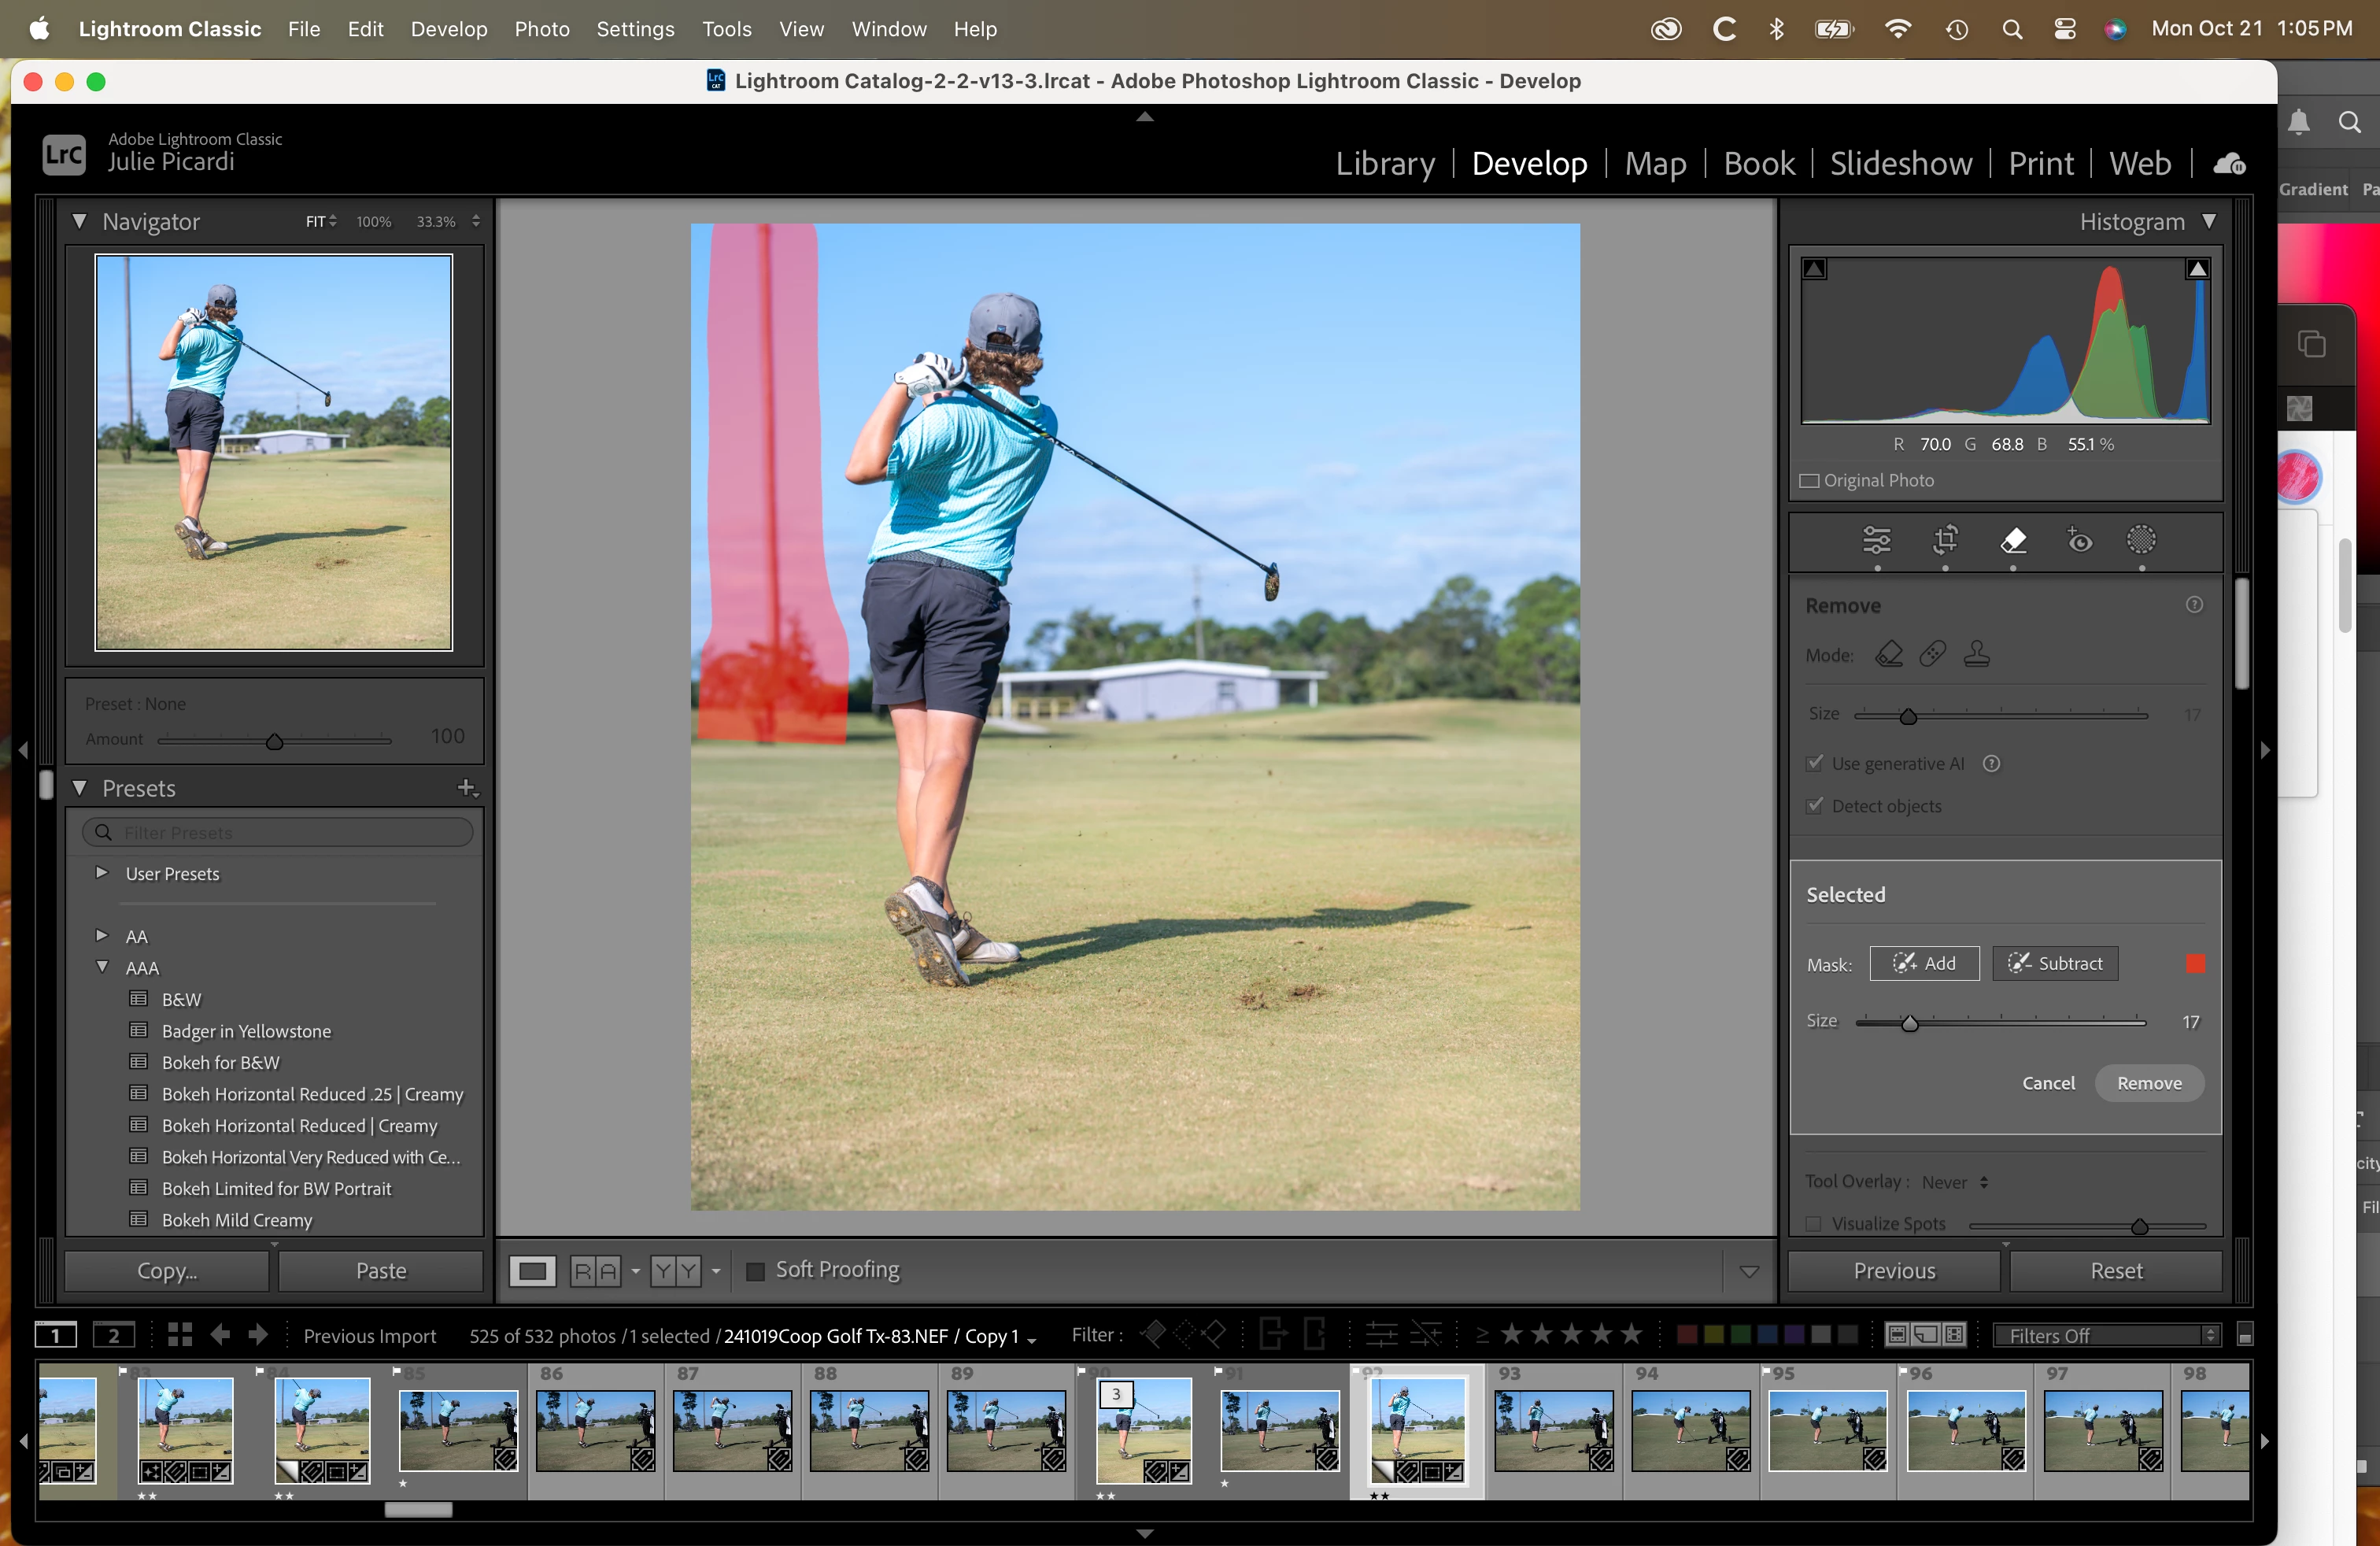Select the Crop Overlay tool icon
Viewport: 2380px width, 1546px height.
point(1945,540)
